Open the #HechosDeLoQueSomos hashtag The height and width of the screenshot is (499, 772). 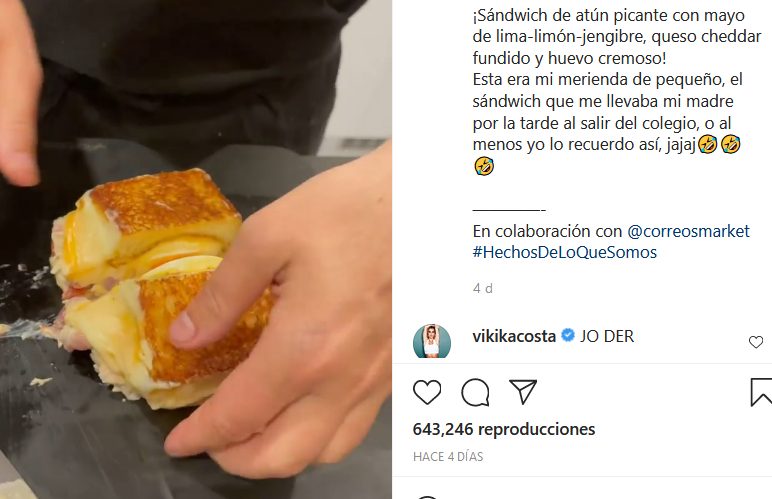tap(565, 252)
